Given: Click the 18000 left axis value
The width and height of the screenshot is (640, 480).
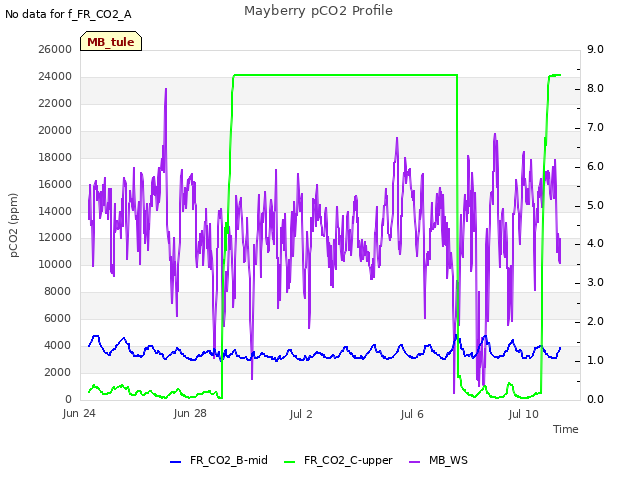Looking at the screenshot, I should 55,157.
